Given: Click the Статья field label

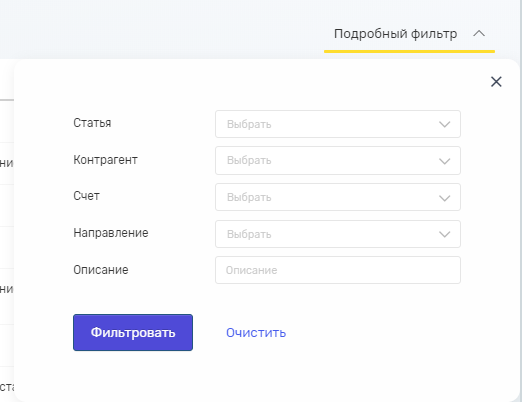Looking at the screenshot, I should [x=92, y=123].
